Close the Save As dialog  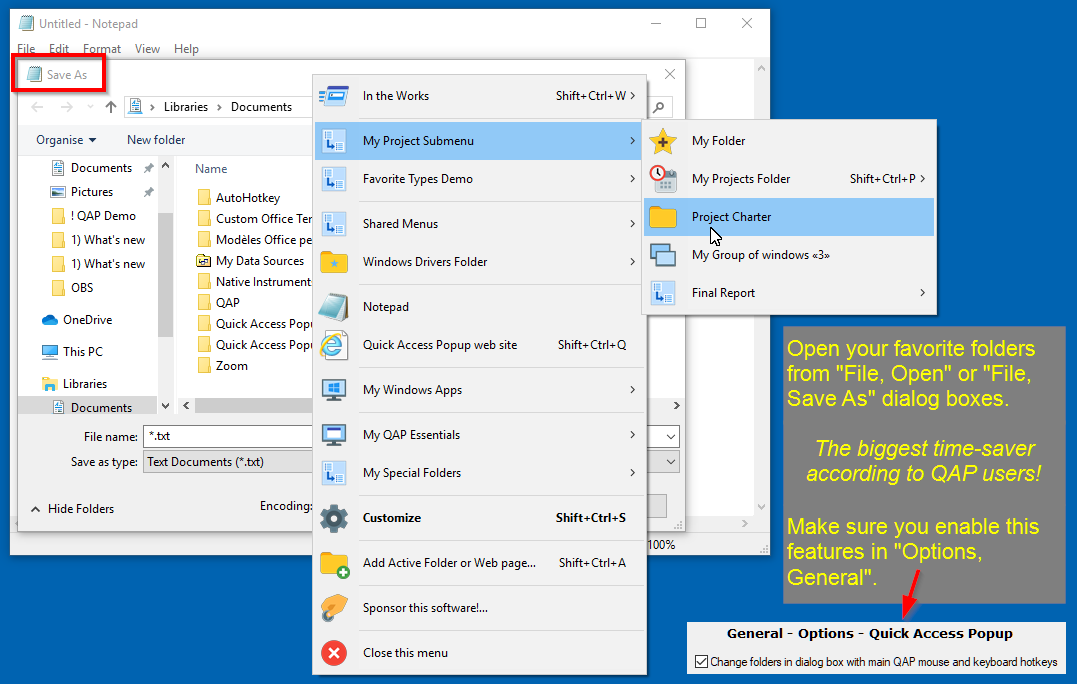670,74
